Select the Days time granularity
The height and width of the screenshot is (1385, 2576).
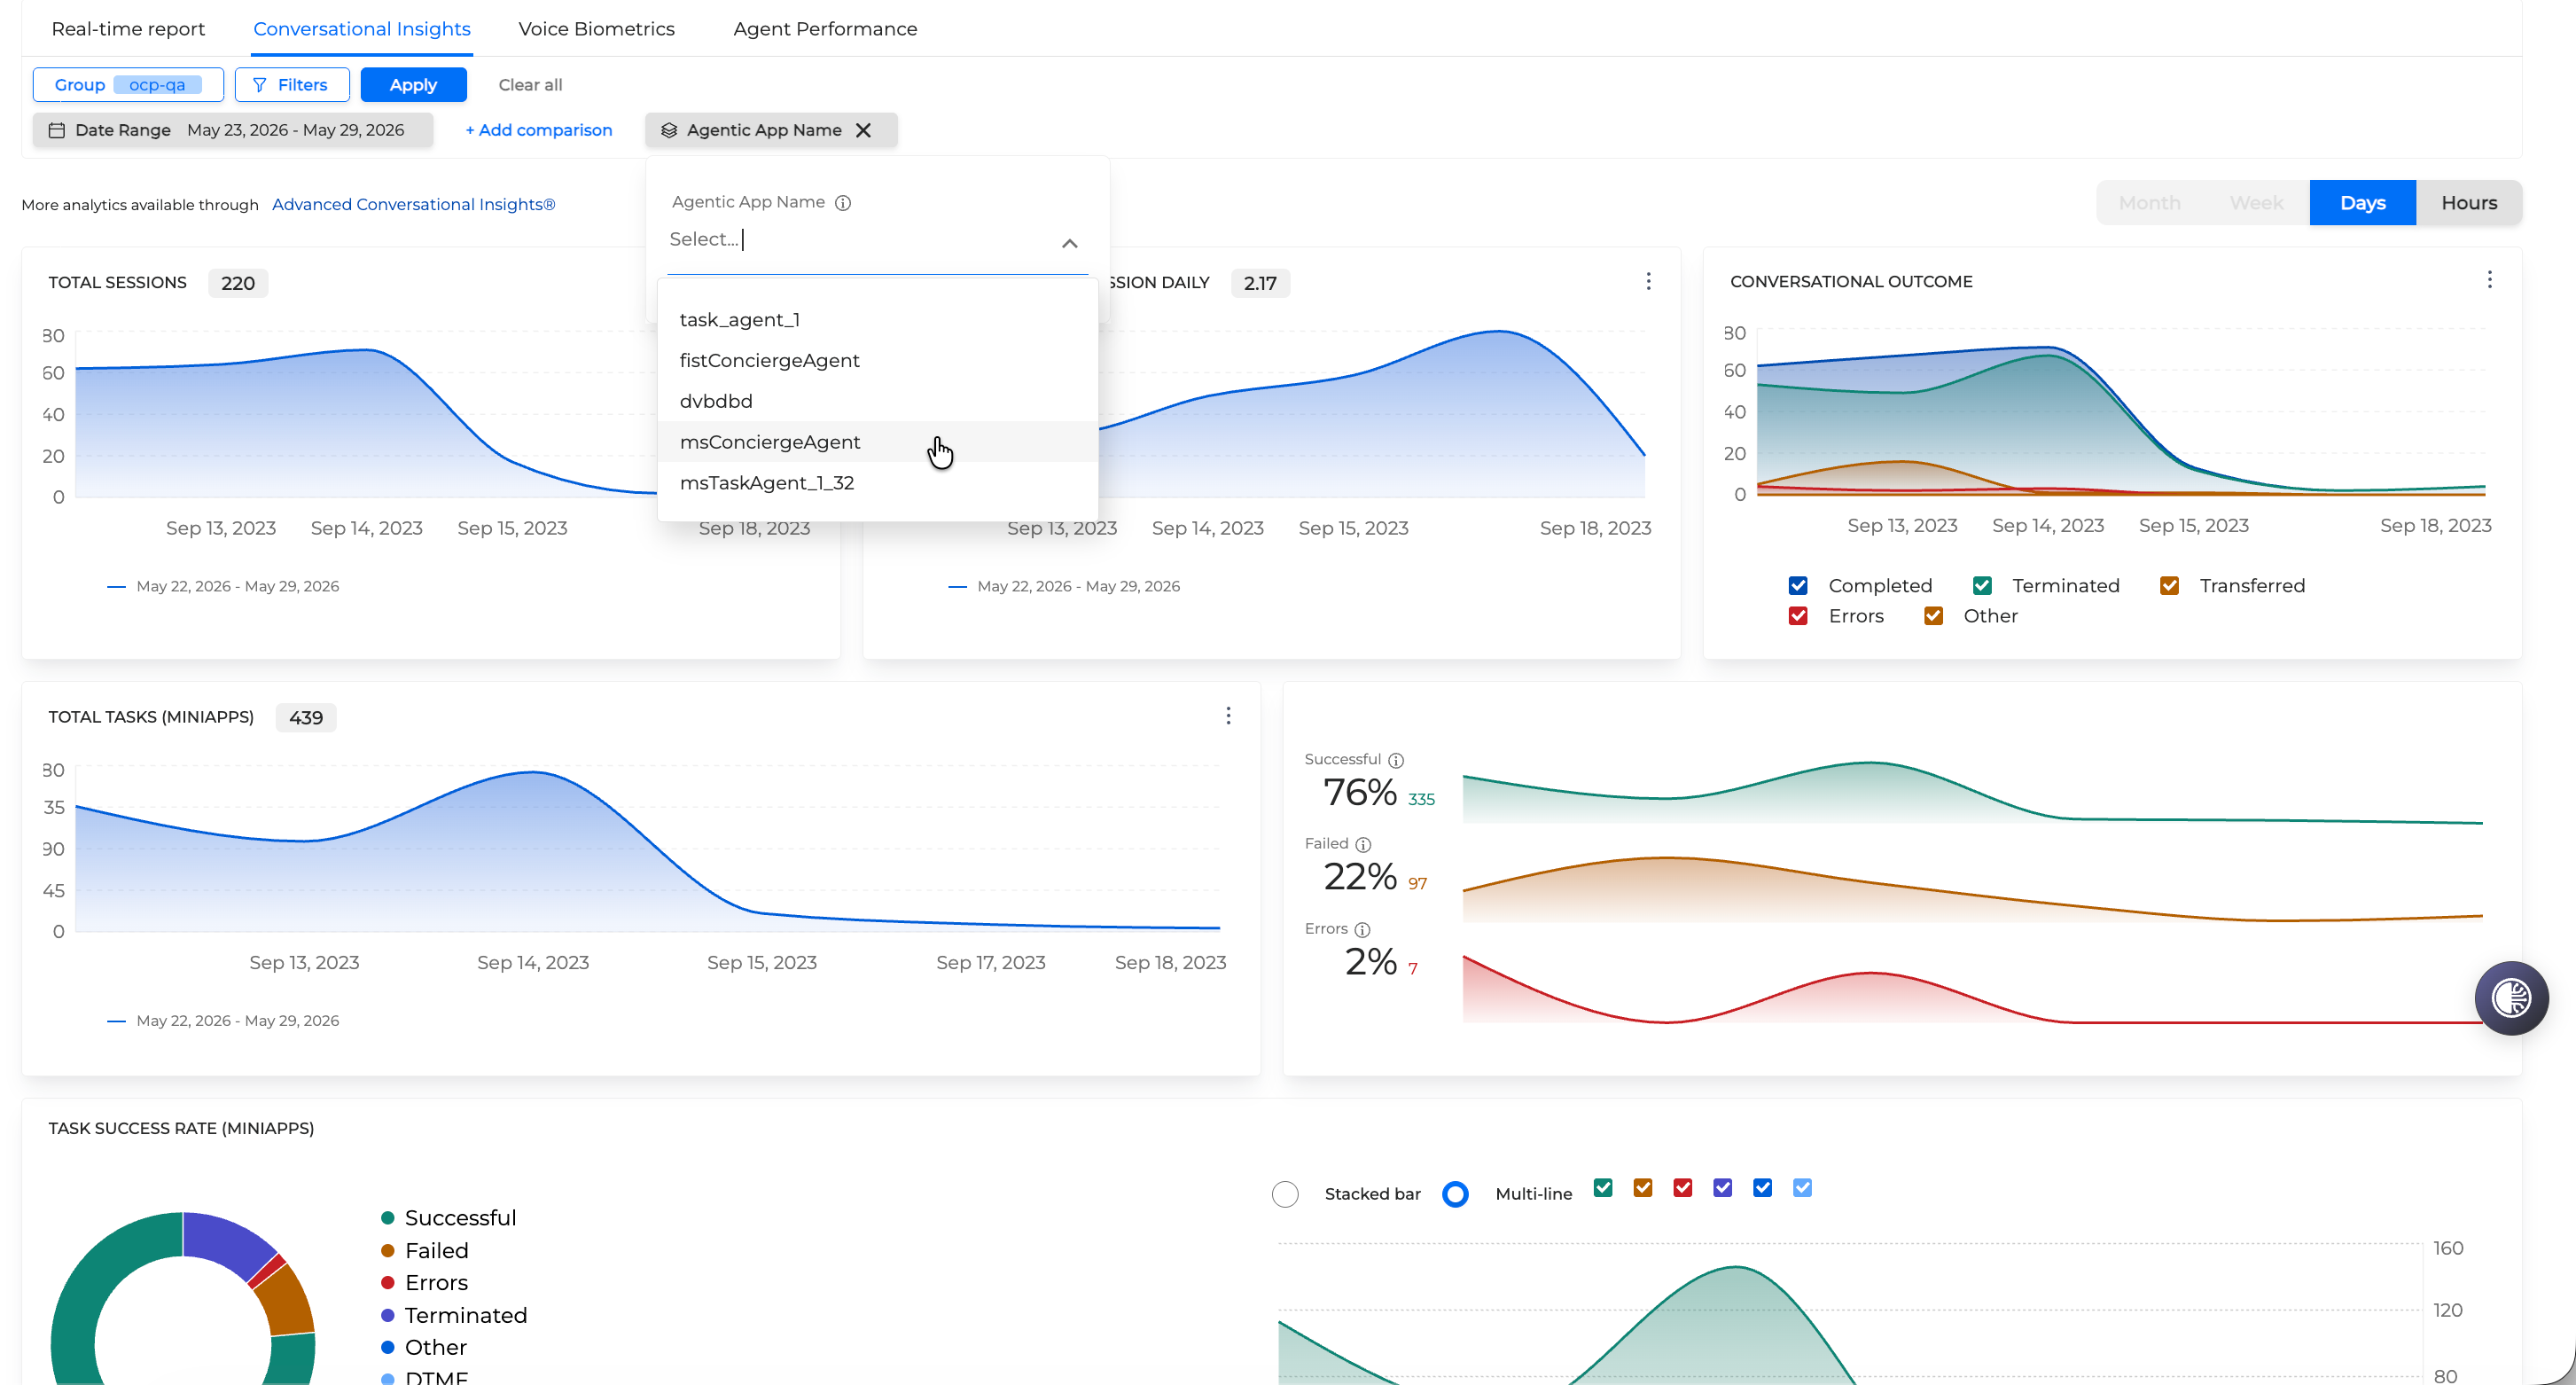click(2363, 203)
